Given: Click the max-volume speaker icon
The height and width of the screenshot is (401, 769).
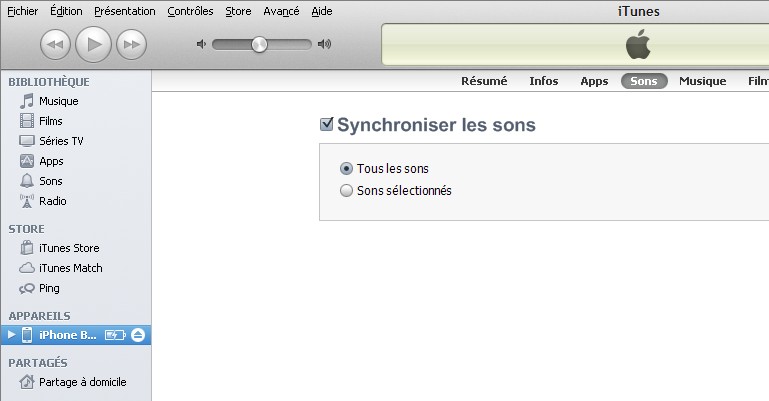Looking at the screenshot, I should click(x=324, y=44).
